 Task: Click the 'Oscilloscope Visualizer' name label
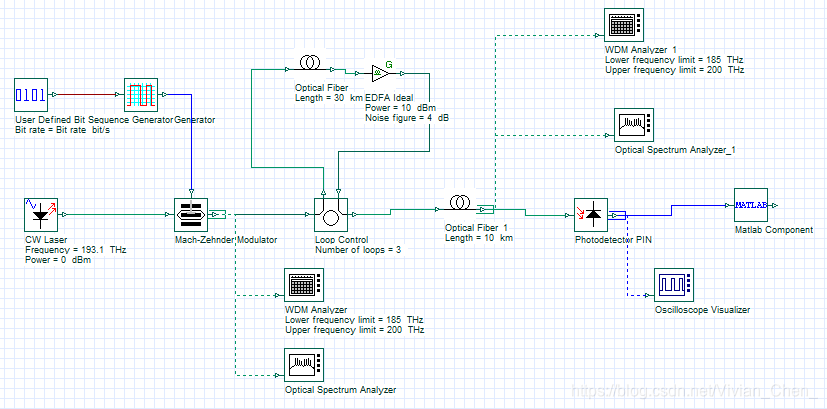pyautogui.click(x=702, y=310)
